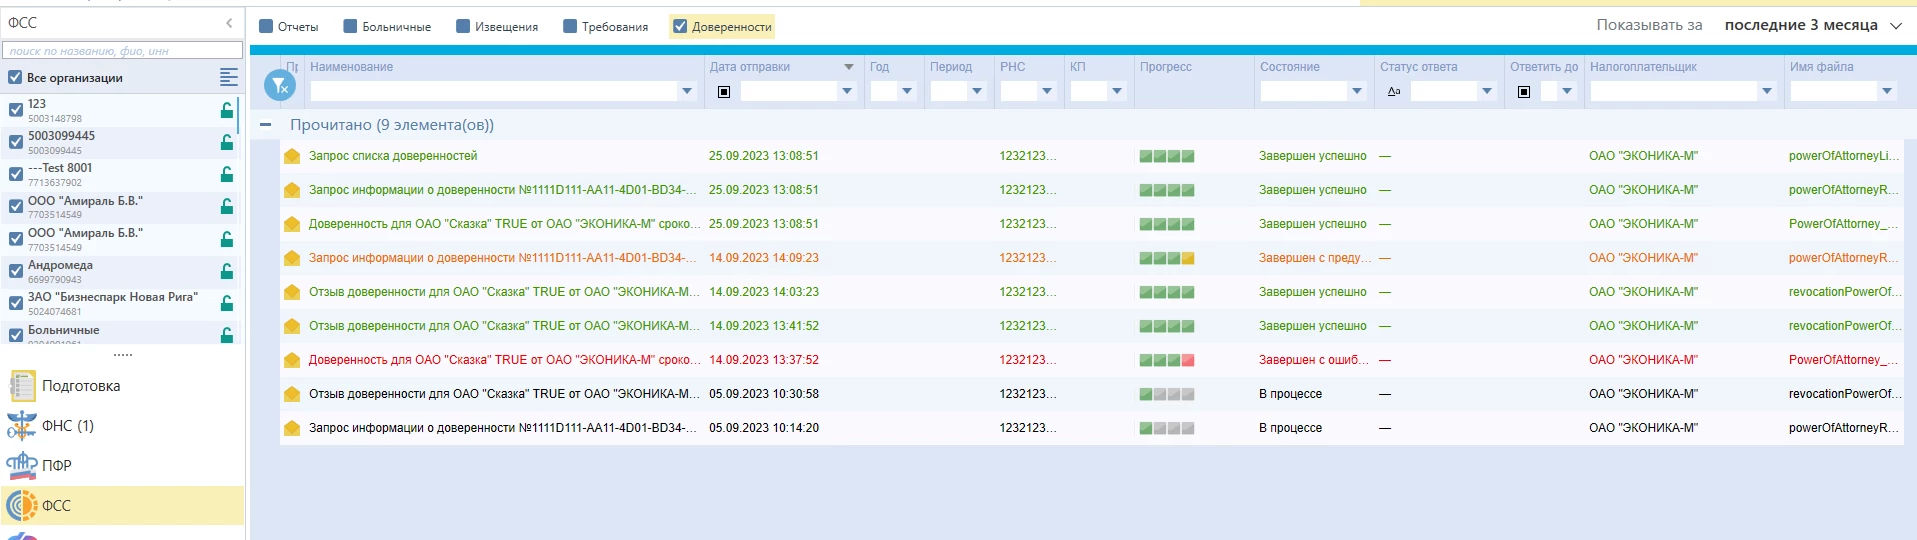Enable the Больничные filter checkbox
Viewport: 1917px width, 540px height.
350,27
